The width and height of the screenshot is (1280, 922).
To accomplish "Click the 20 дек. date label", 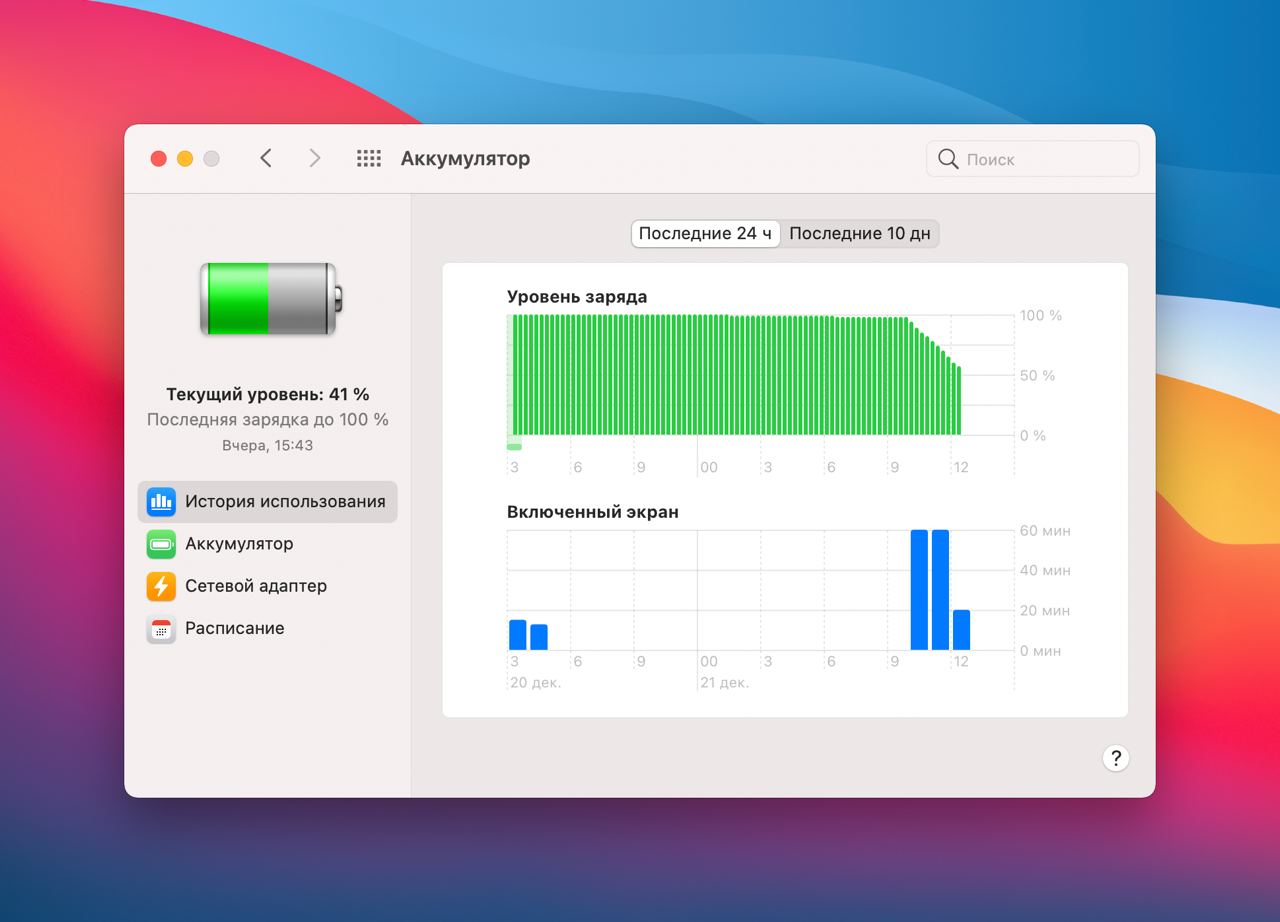I will pyautogui.click(x=536, y=683).
